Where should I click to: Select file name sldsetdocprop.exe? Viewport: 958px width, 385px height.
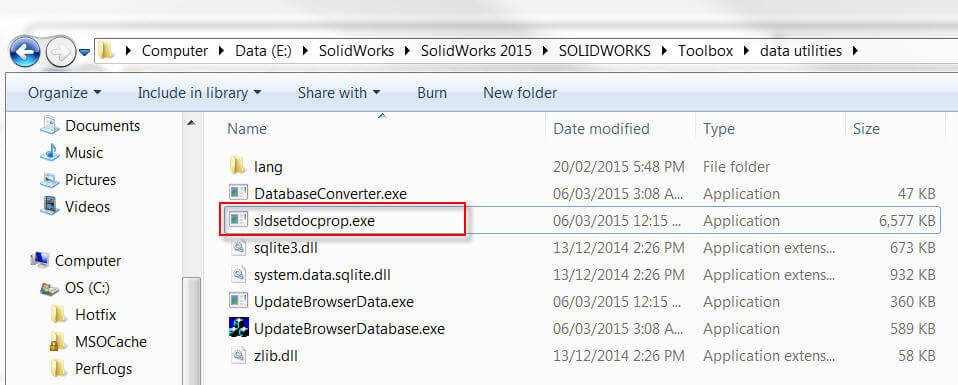[314, 221]
